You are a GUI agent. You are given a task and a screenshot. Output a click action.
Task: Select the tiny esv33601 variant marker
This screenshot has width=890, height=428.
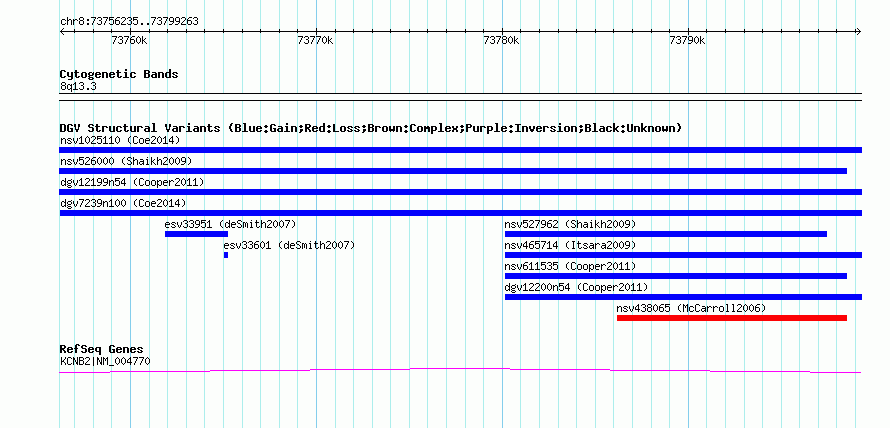tap(226, 255)
